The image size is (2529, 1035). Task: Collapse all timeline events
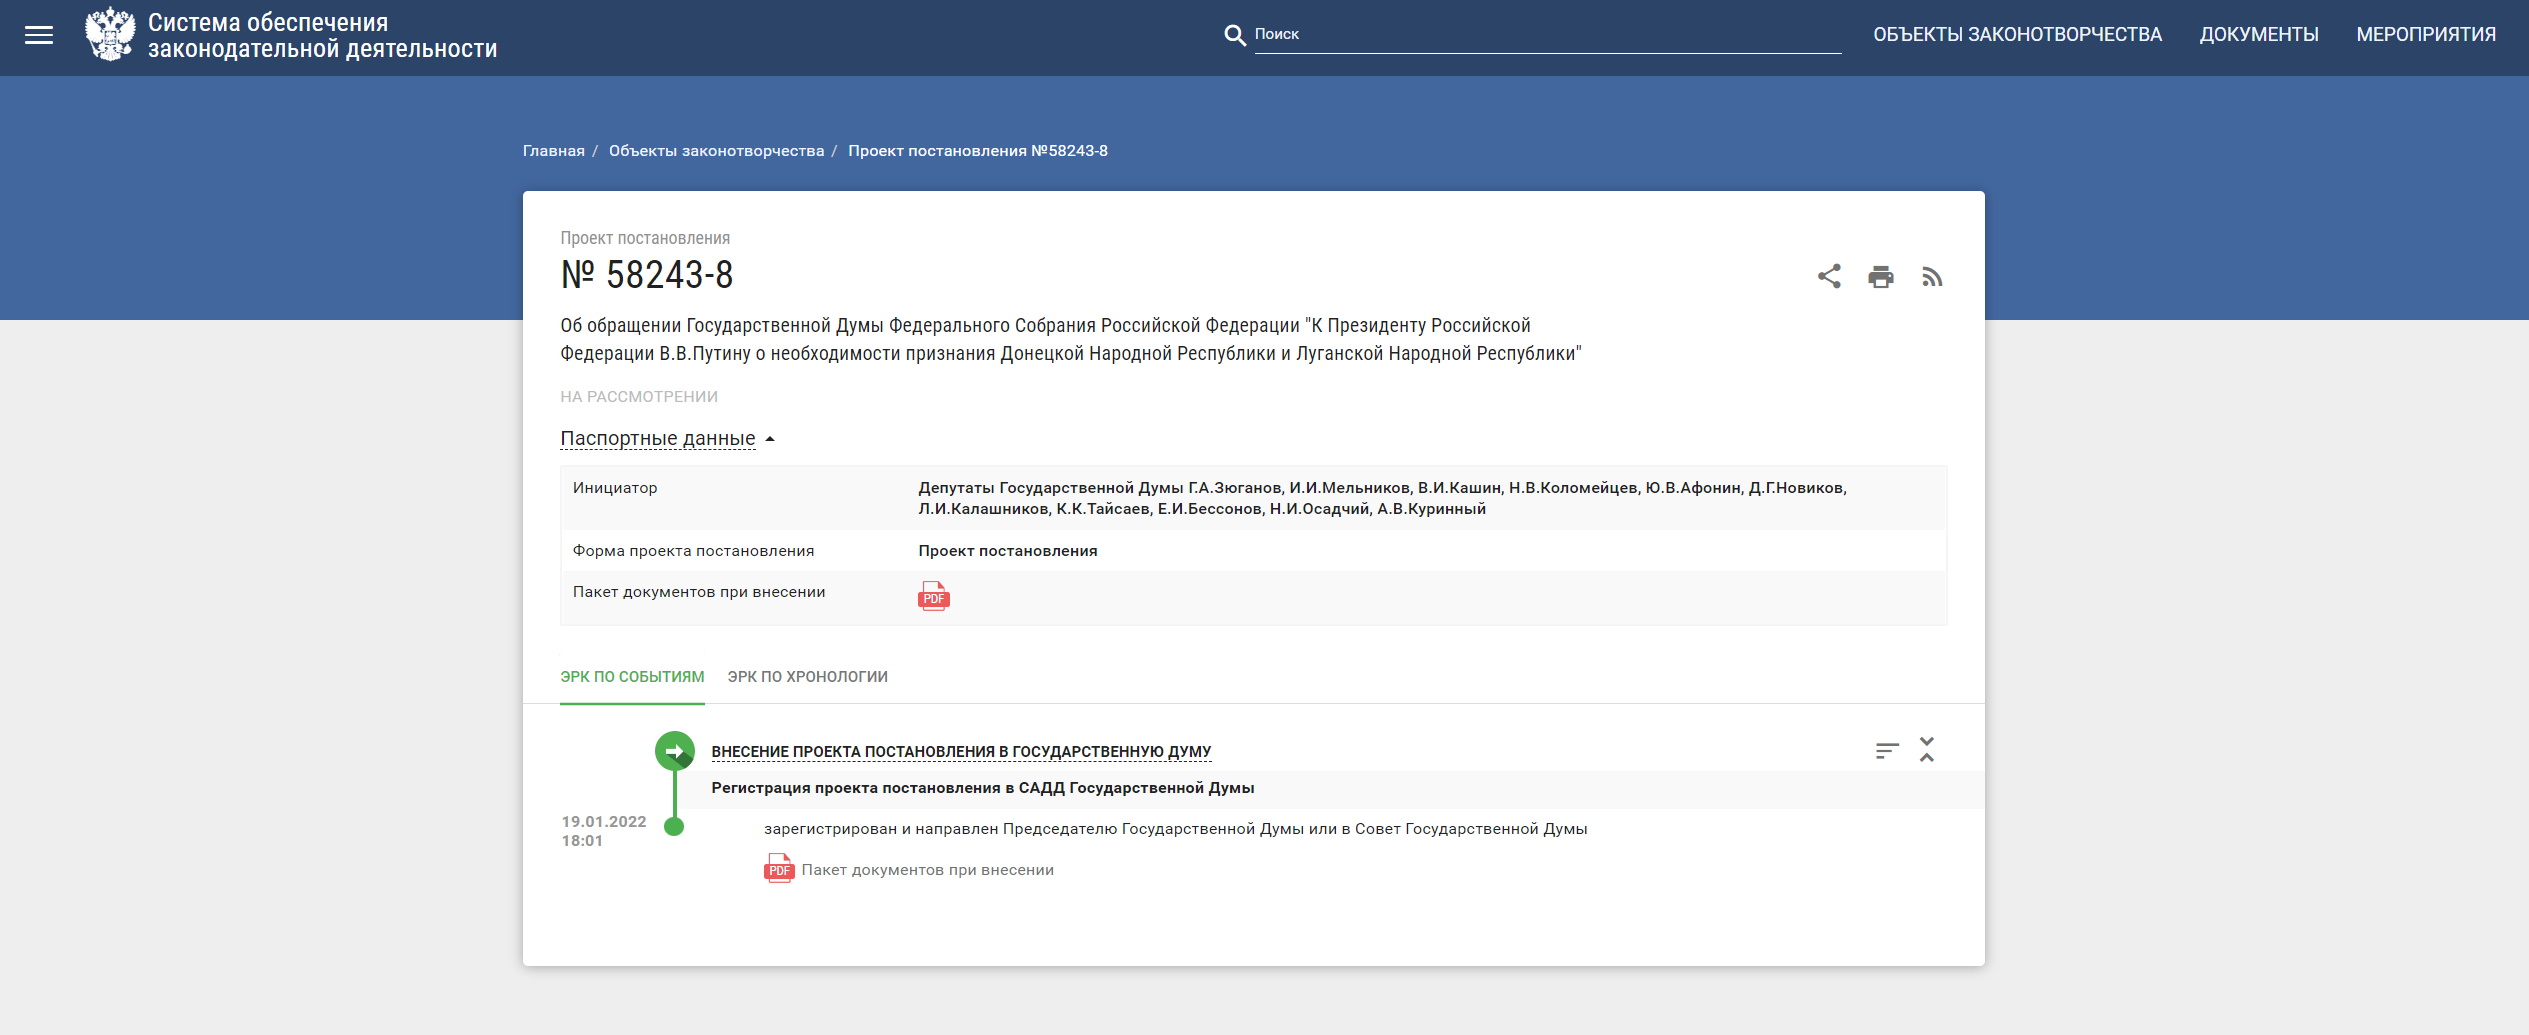(x=1926, y=749)
